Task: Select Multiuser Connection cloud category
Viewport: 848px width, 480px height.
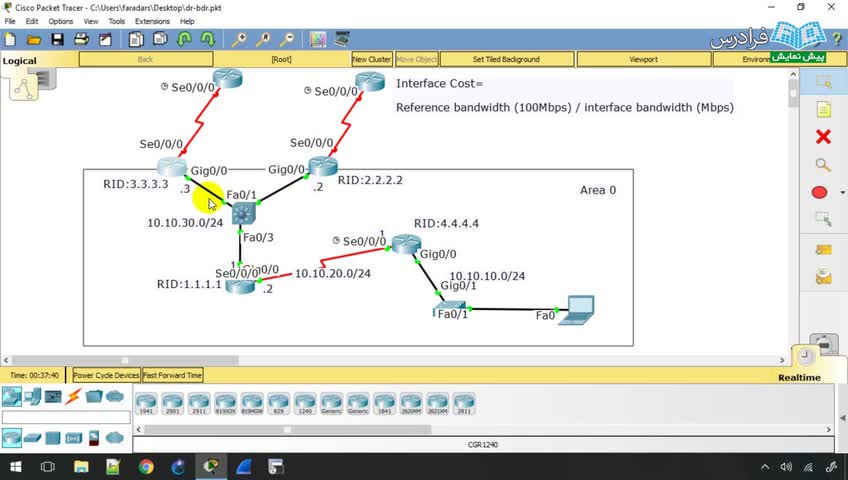Action: pyautogui.click(x=115, y=397)
